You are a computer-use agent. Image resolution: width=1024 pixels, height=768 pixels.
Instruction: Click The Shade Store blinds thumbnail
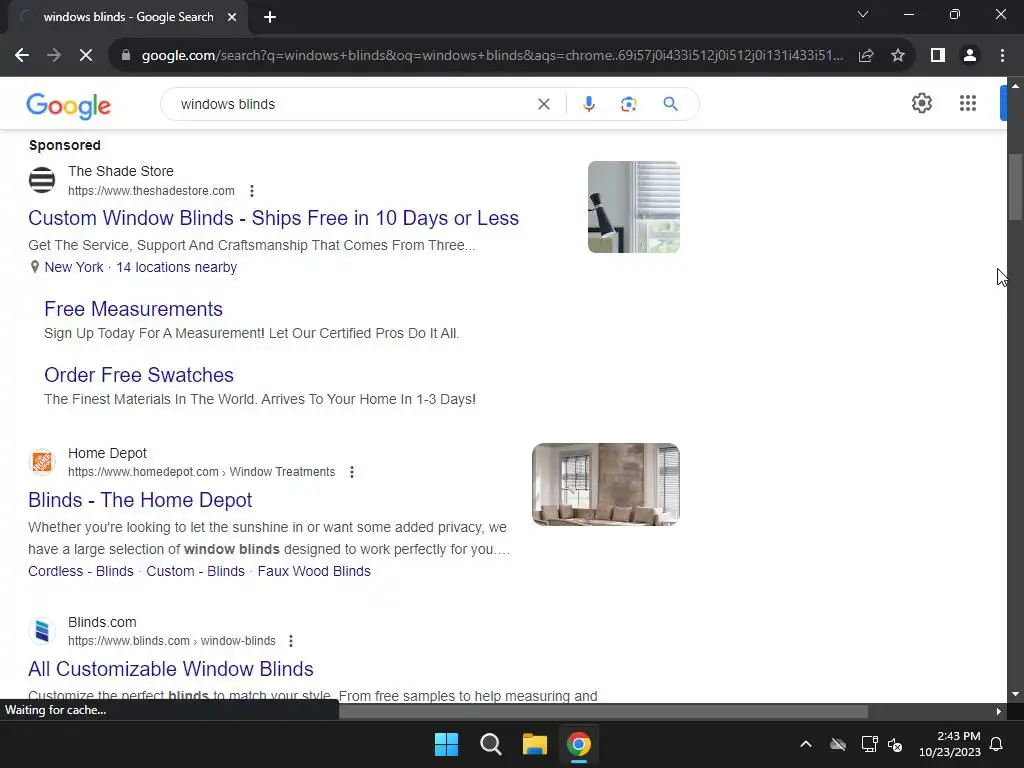(633, 207)
